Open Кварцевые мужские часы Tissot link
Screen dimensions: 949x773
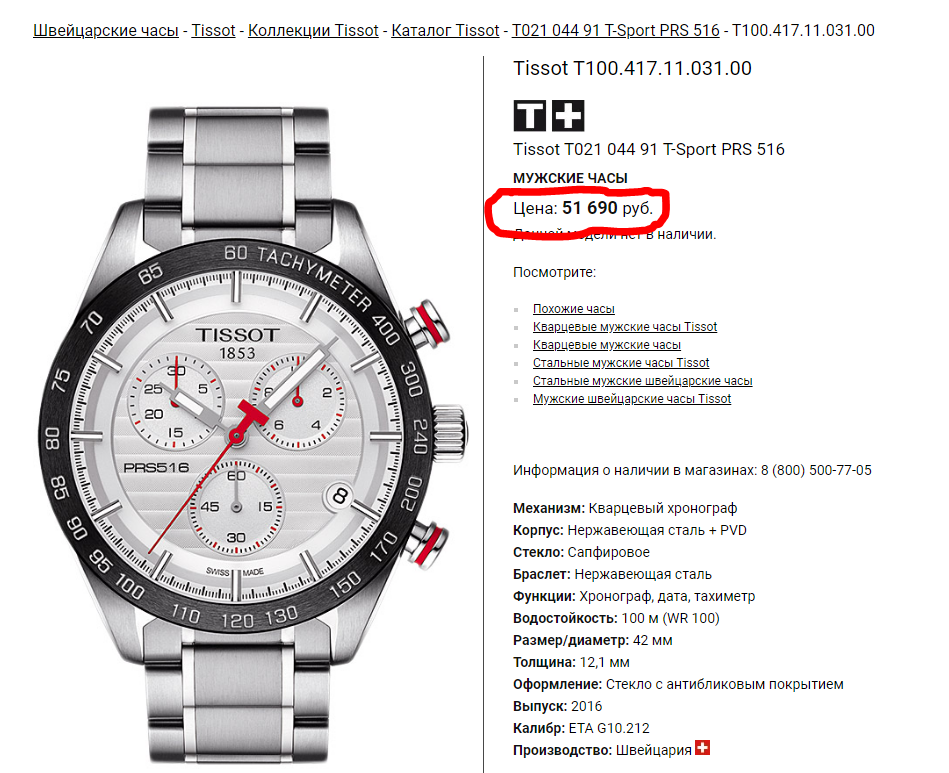click(x=625, y=327)
